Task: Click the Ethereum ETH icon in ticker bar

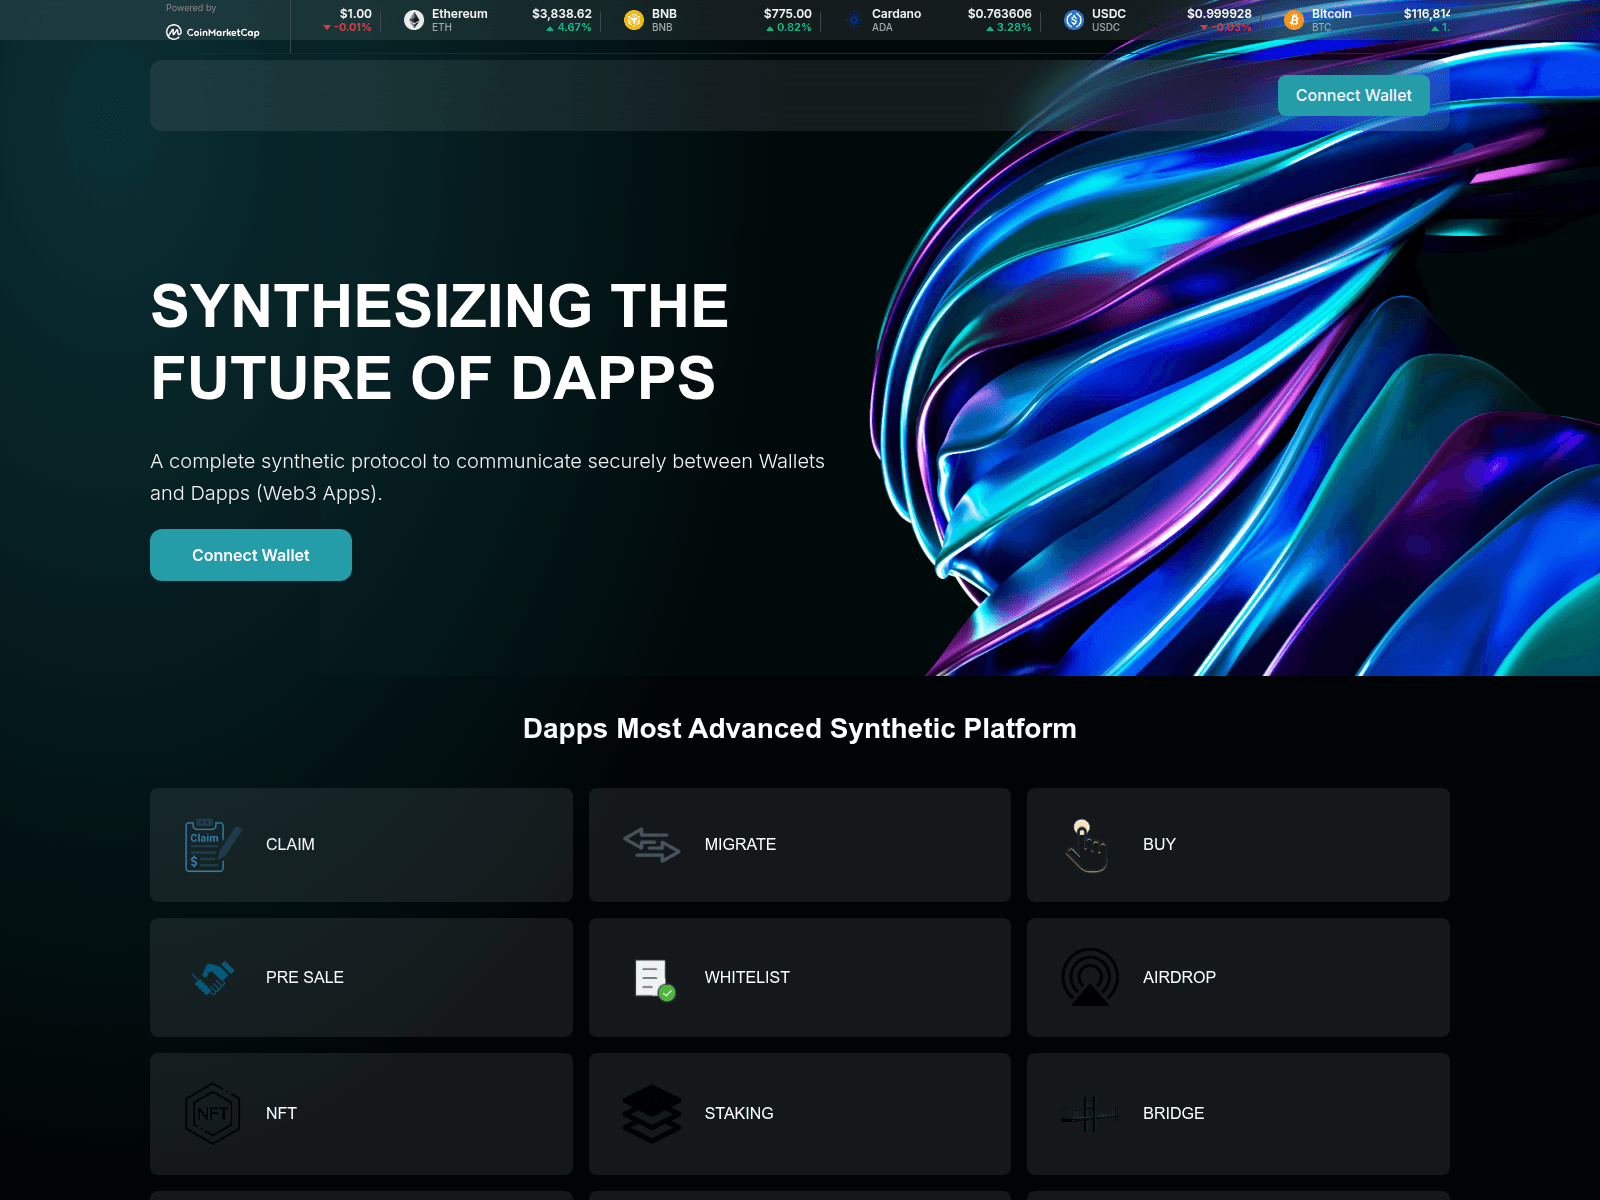Action: 414,19
